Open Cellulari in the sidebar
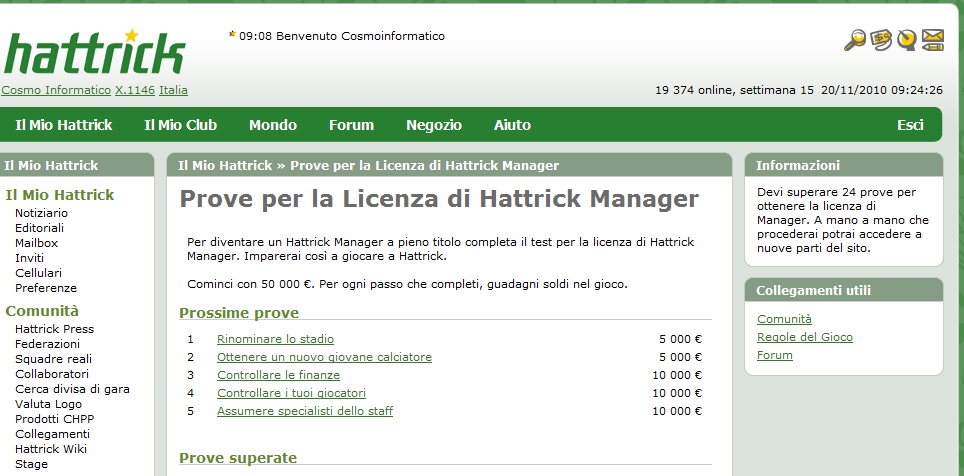964x476 pixels. coord(38,273)
